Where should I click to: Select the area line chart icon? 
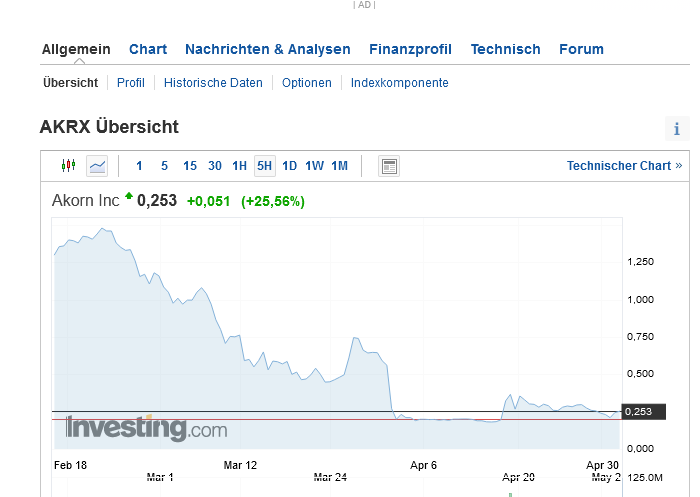pyautogui.click(x=97, y=165)
